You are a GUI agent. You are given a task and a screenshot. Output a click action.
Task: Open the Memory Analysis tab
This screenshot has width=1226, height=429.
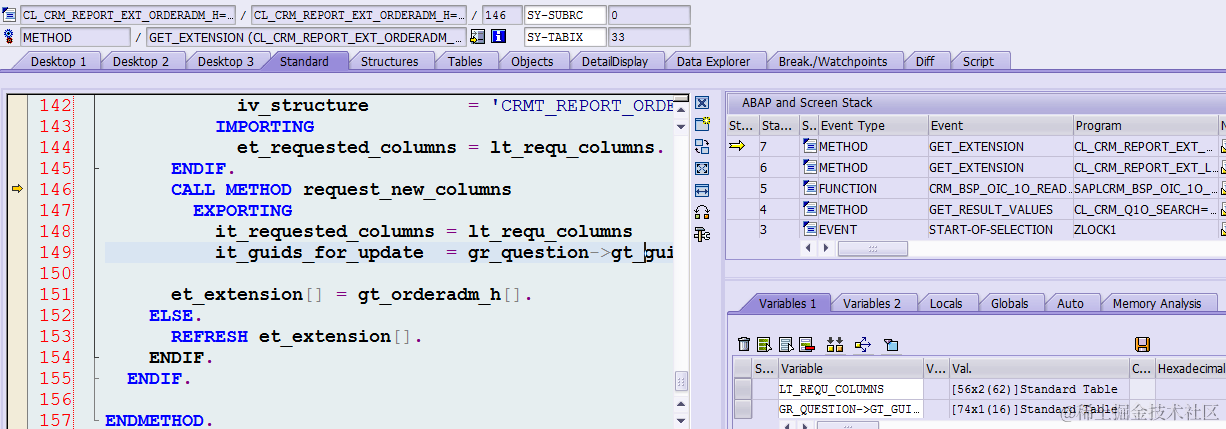(x=1157, y=303)
